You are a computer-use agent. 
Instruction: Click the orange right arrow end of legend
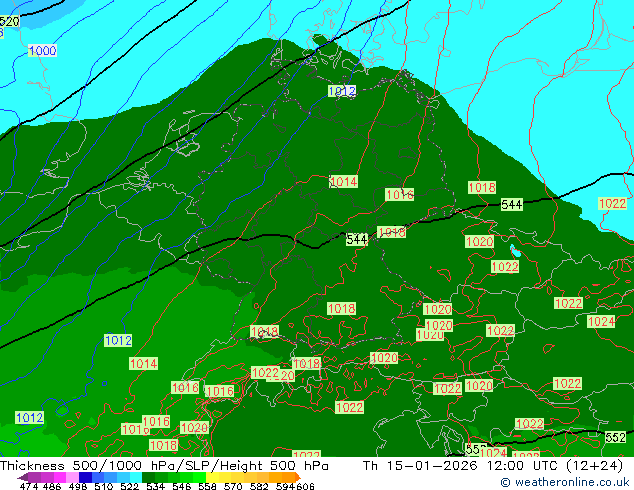pyautogui.click(x=298, y=477)
